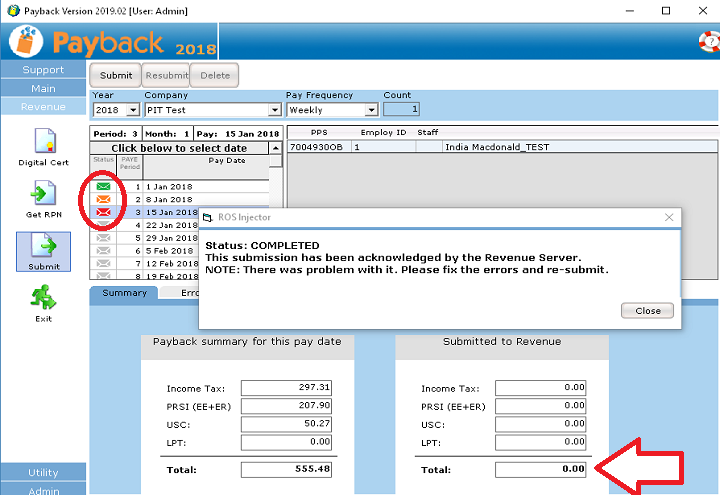
Task: Open the Company dropdown list
Action: coord(274,110)
